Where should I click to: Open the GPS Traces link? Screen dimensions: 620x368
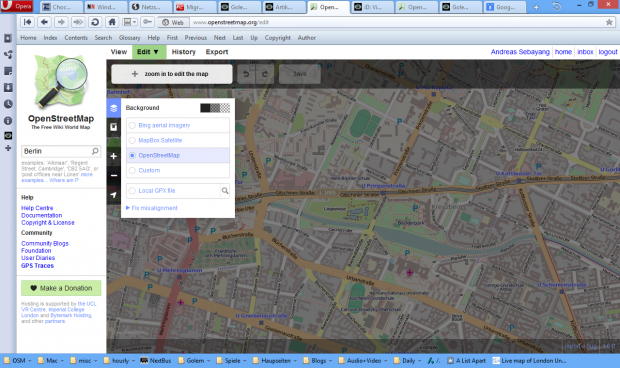point(37,266)
